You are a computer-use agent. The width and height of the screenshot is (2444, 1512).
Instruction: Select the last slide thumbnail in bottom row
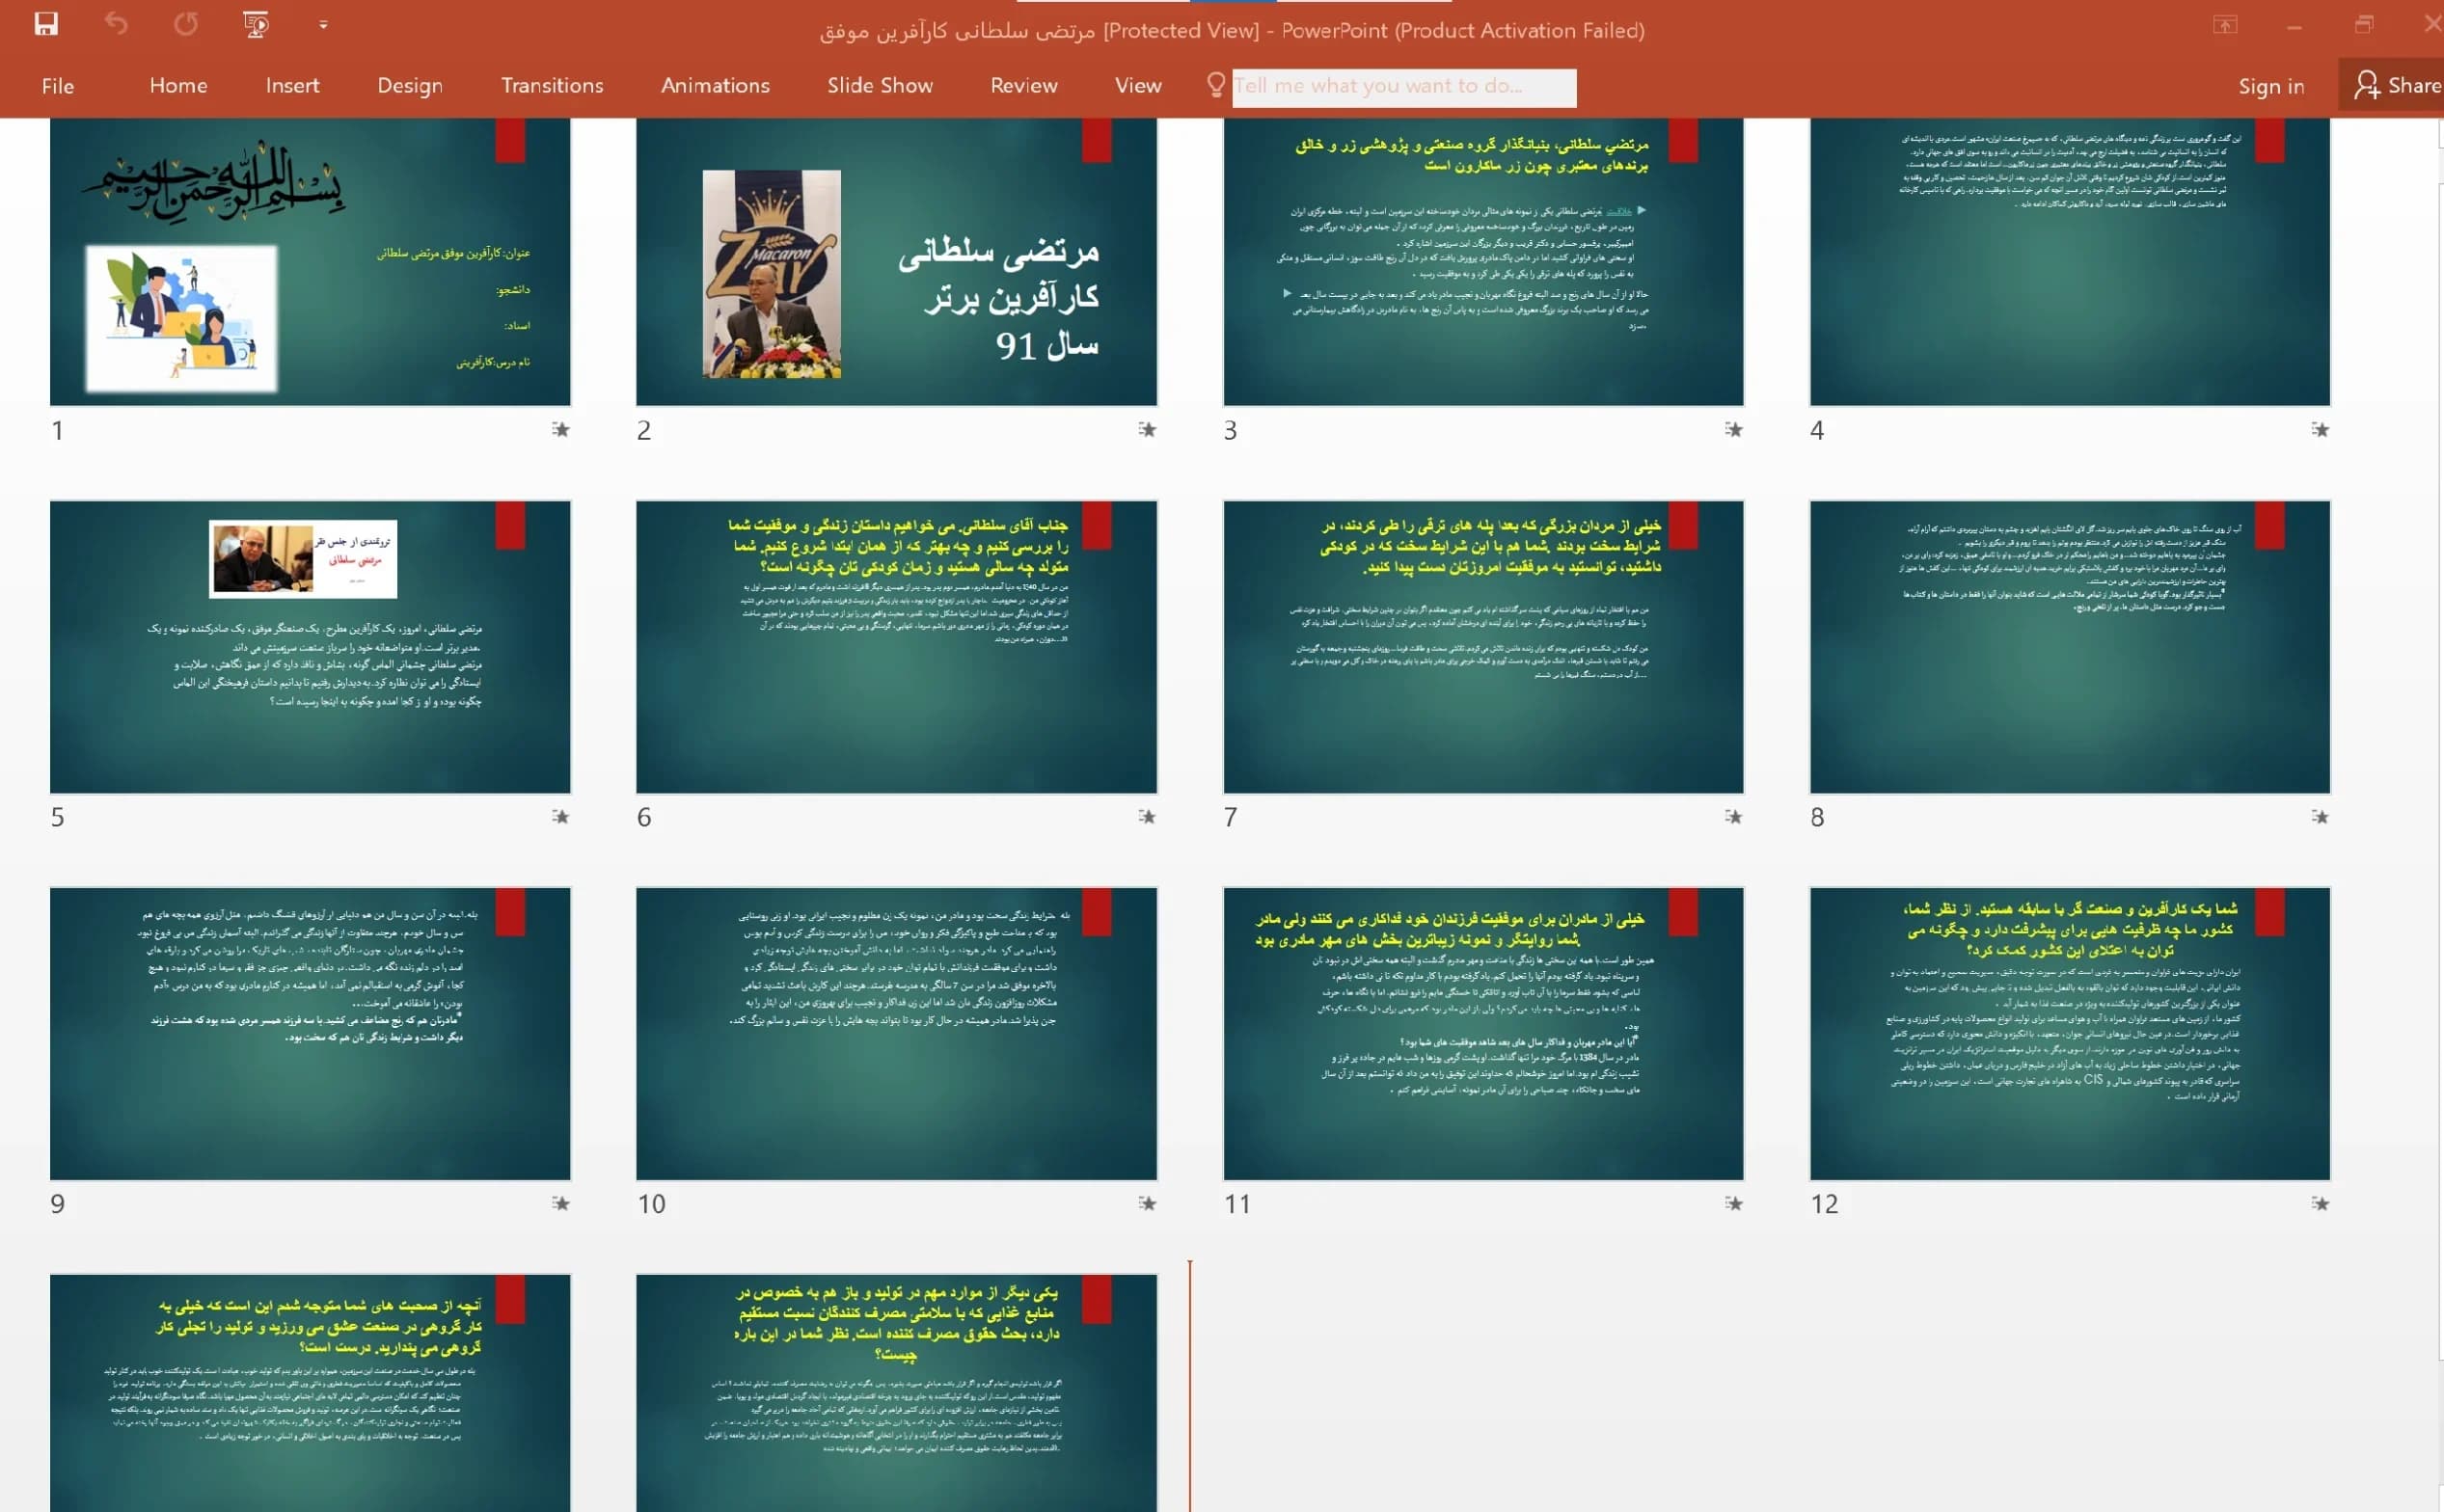[x=896, y=1393]
